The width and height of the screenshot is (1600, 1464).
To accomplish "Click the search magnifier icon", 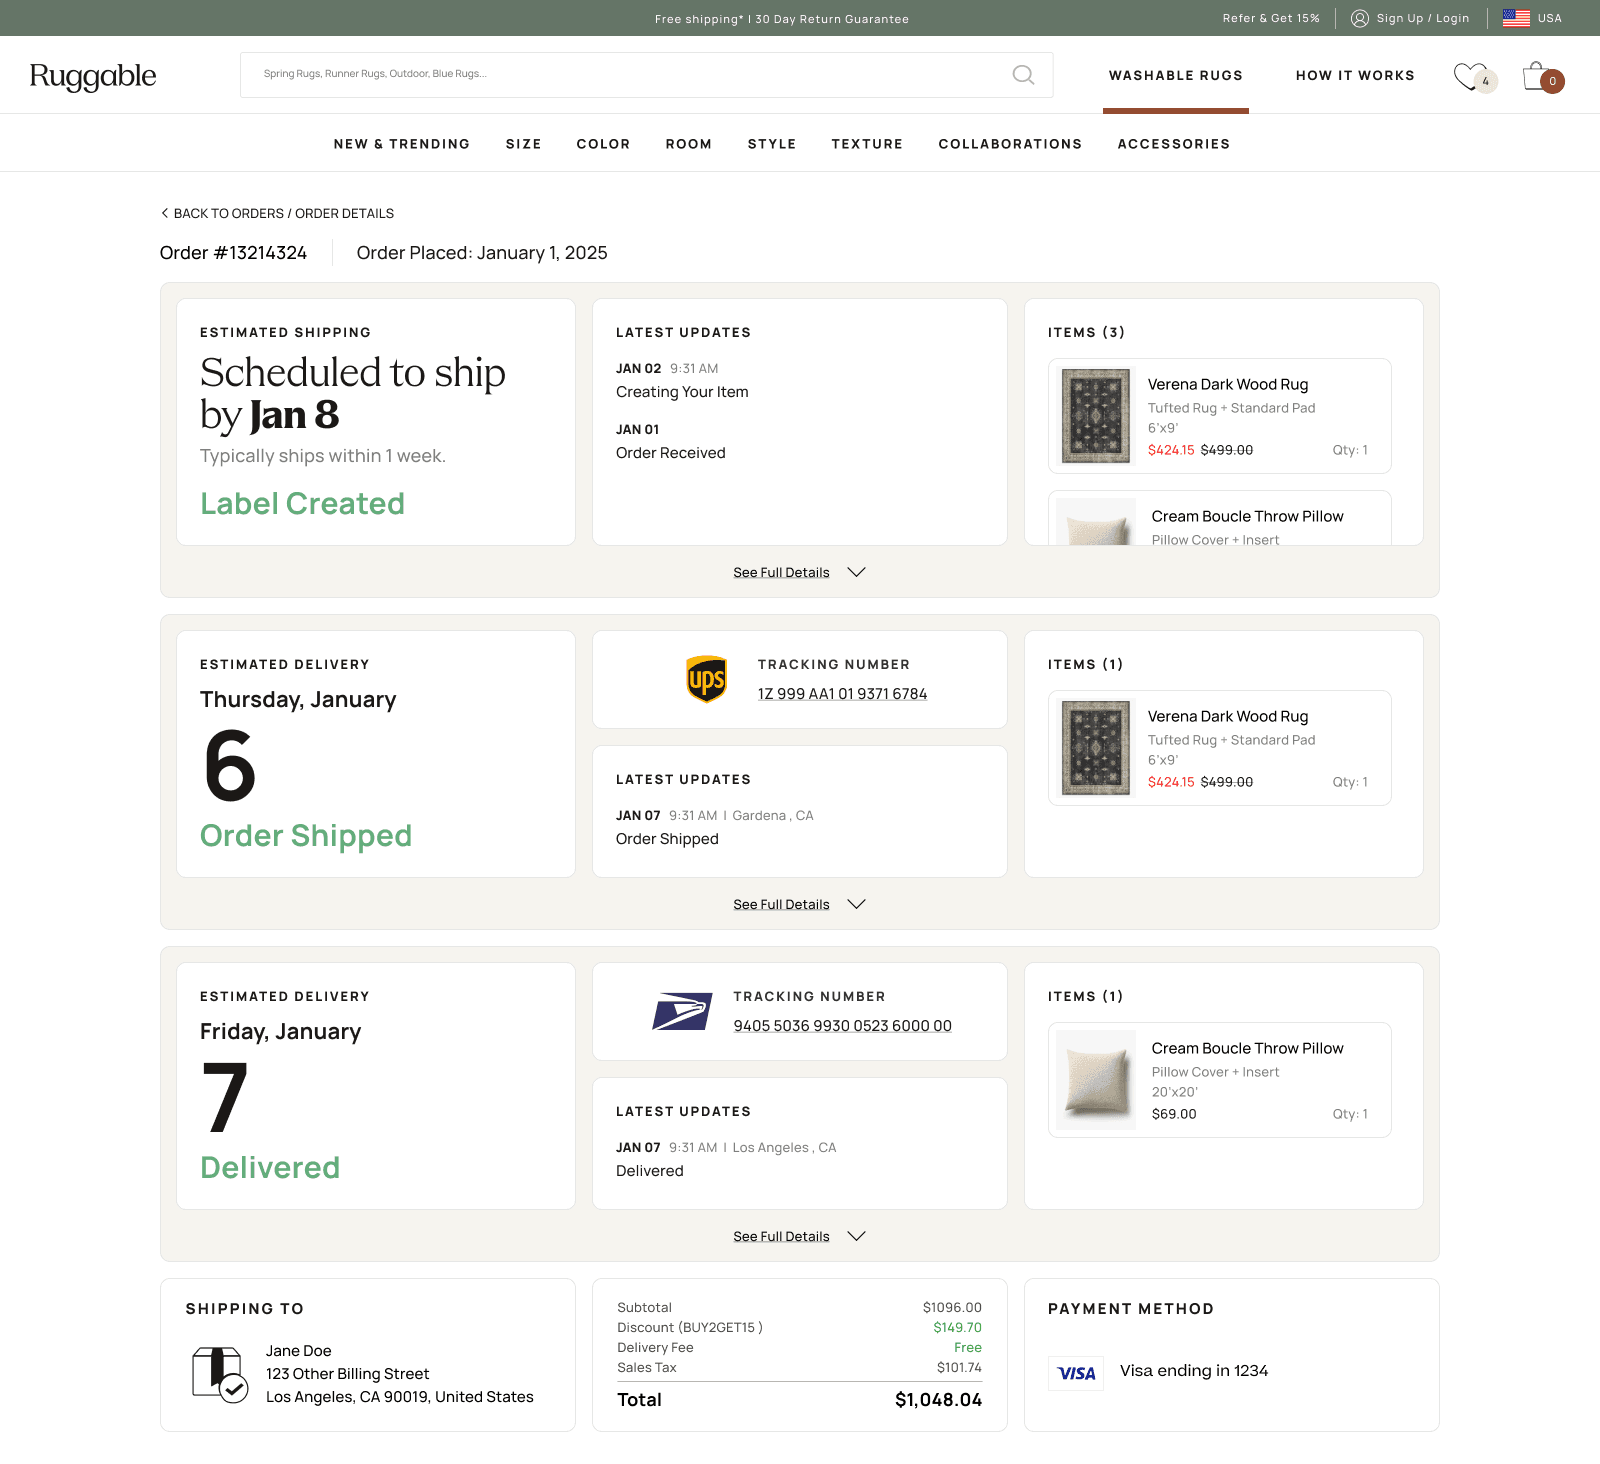I will click(1023, 75).
